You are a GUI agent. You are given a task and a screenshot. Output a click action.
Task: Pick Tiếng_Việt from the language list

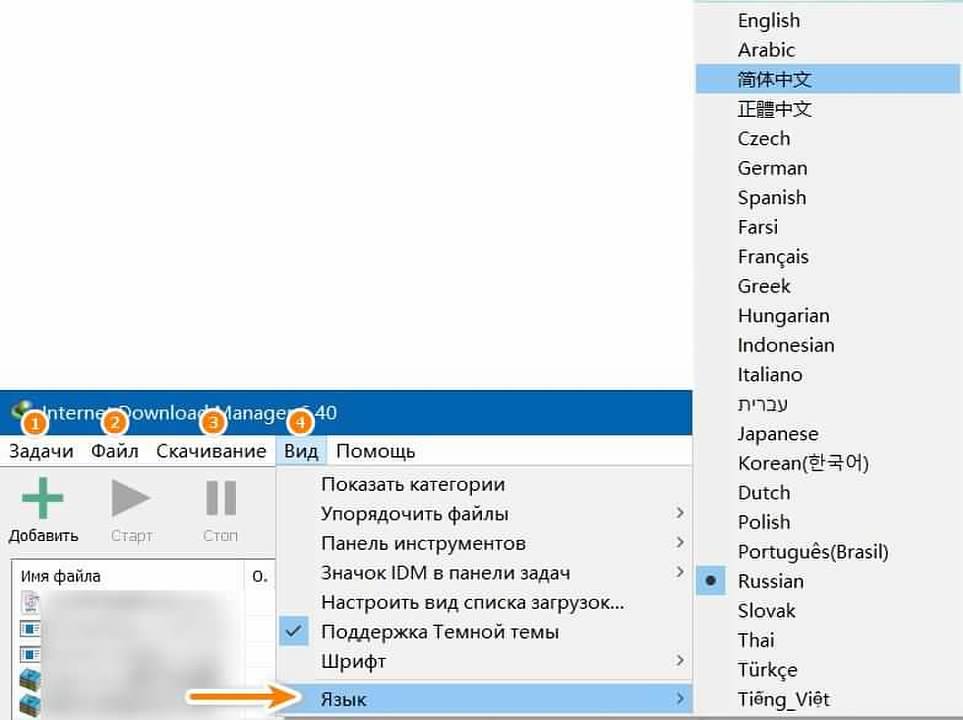pos(828,698)
